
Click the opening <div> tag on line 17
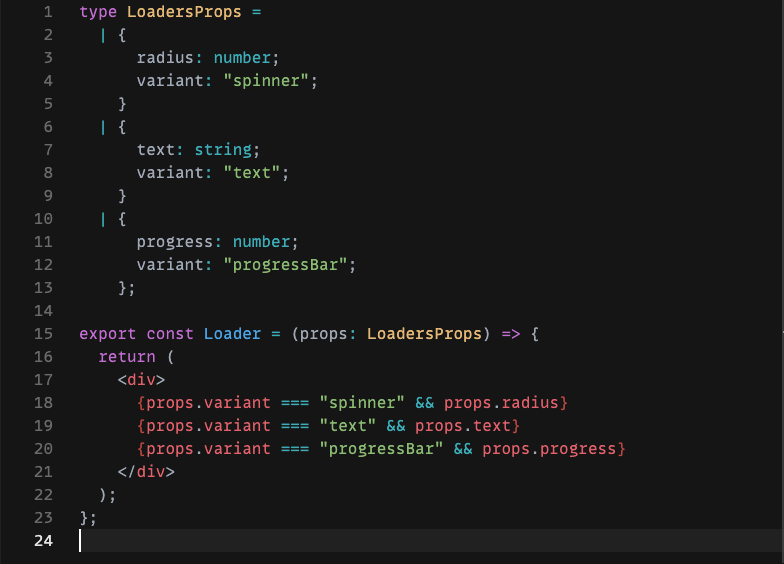(x=141, y=379)
